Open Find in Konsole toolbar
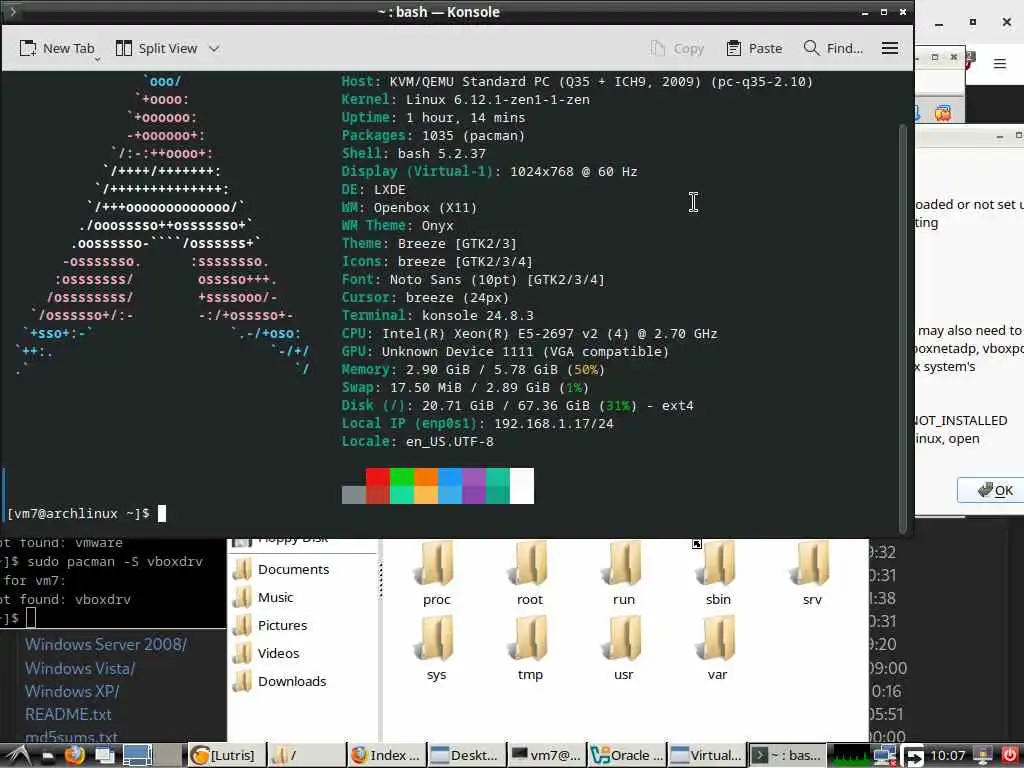This screenshot has width=1024, height=768. 833,48
